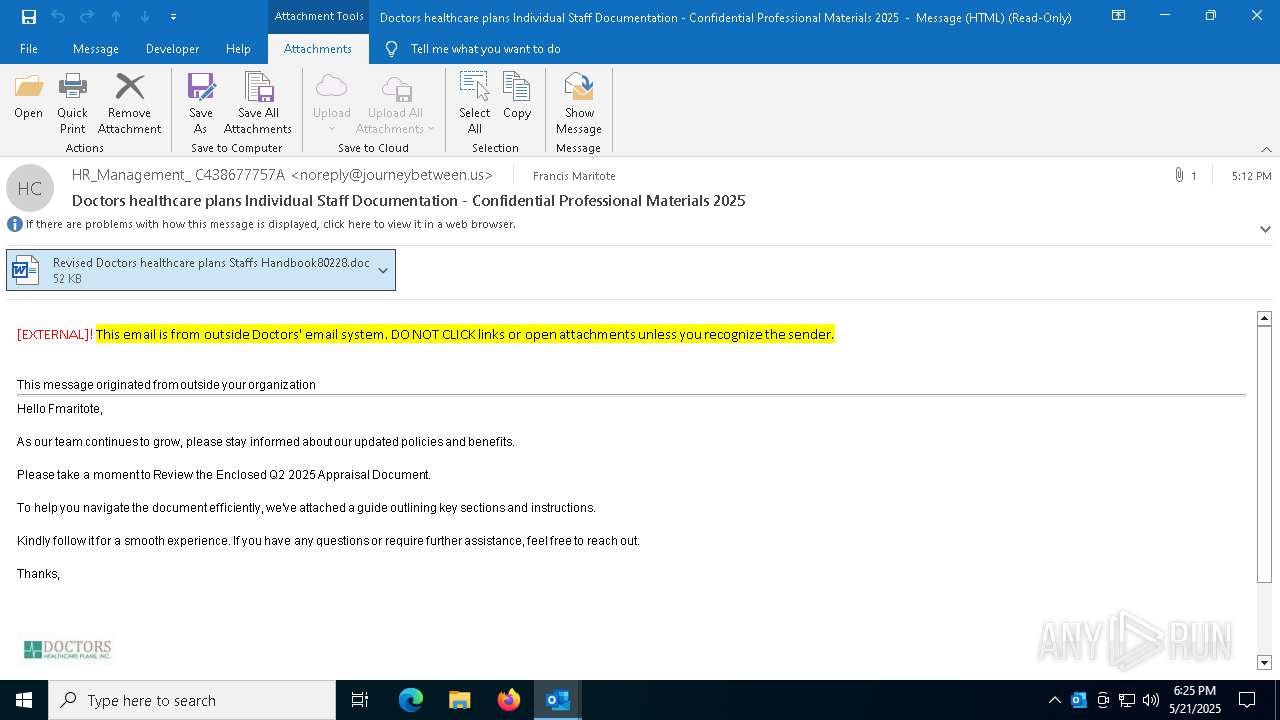Quick Print the attachment
The height and width of the screenshot is (720, 1280).
(72, 104)
